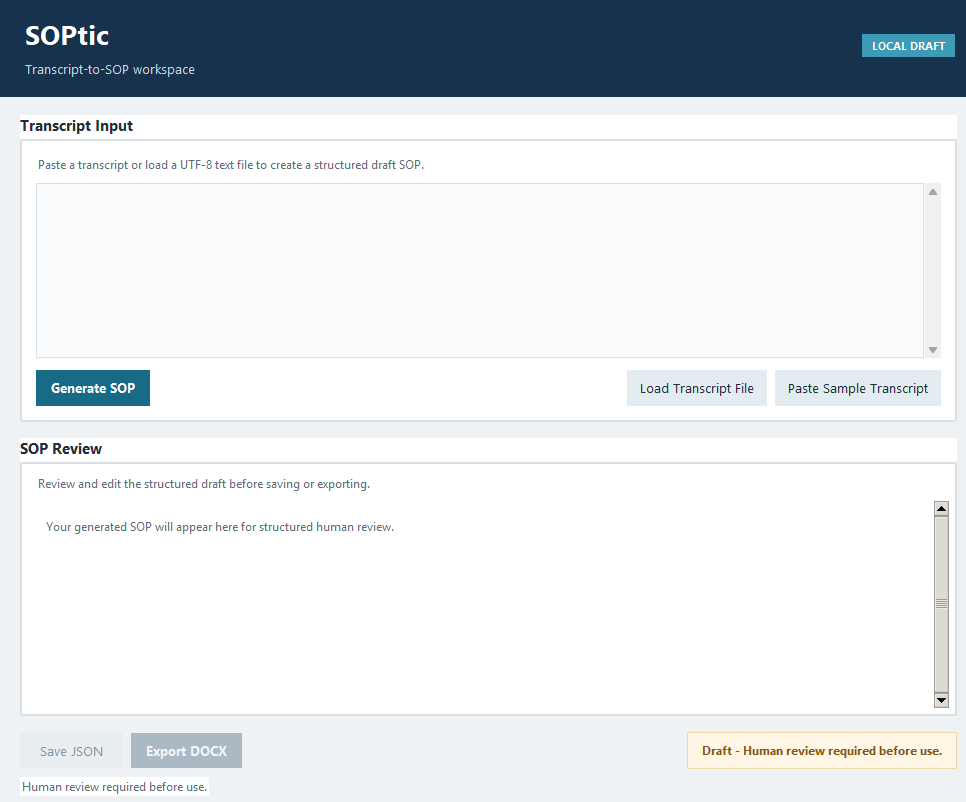Click the SOPtic app title
Image resolution: width=966 pixels, height=802 pixels.
click(x=67, y=36)
